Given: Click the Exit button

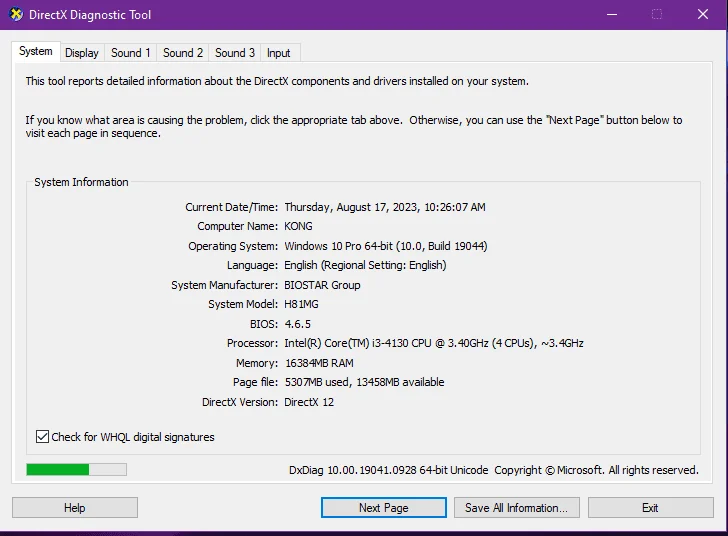Looking at the screenshot, I should pyautogui.click(x=650, y=508).
